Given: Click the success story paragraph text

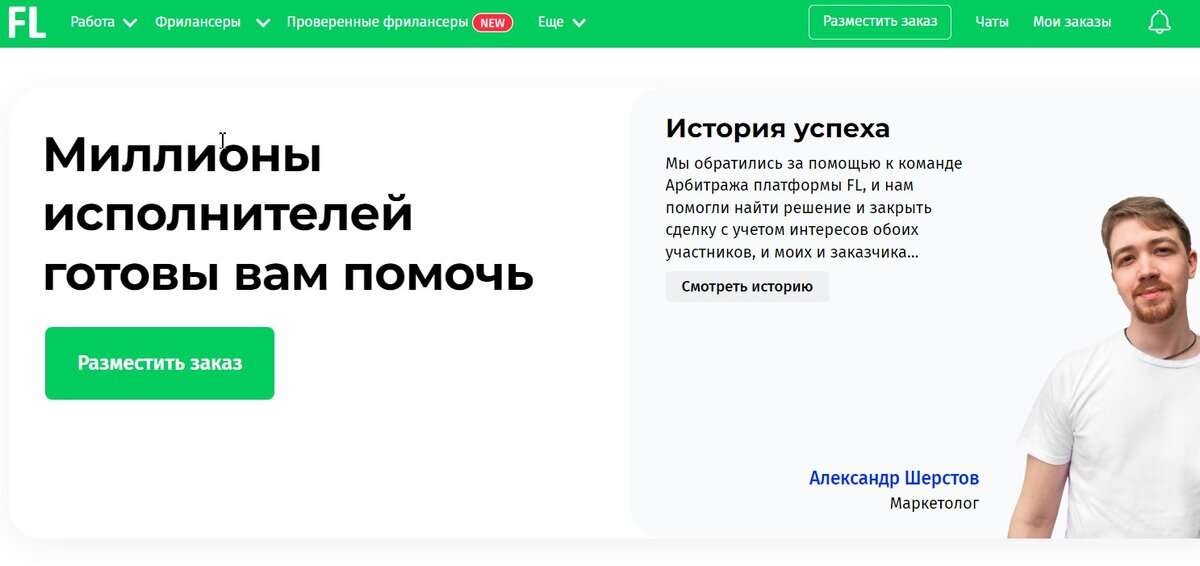Looking at the screenshot, I should [814, 208].
